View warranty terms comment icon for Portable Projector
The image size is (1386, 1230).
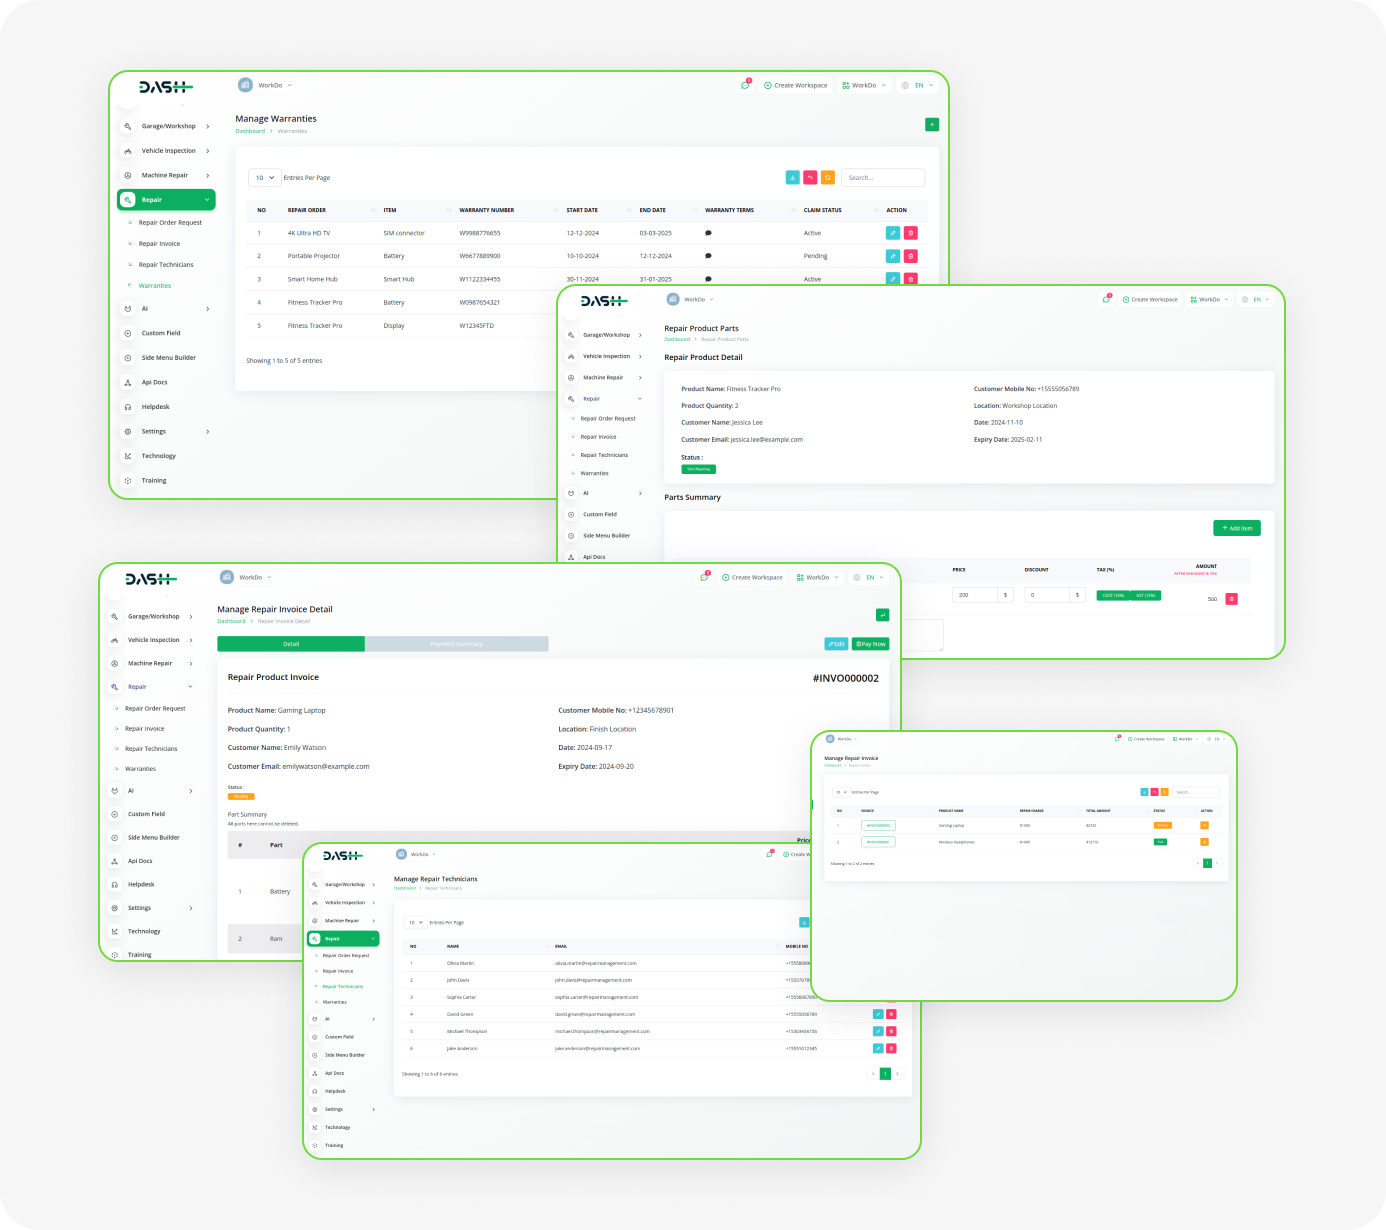coord(708,256)
